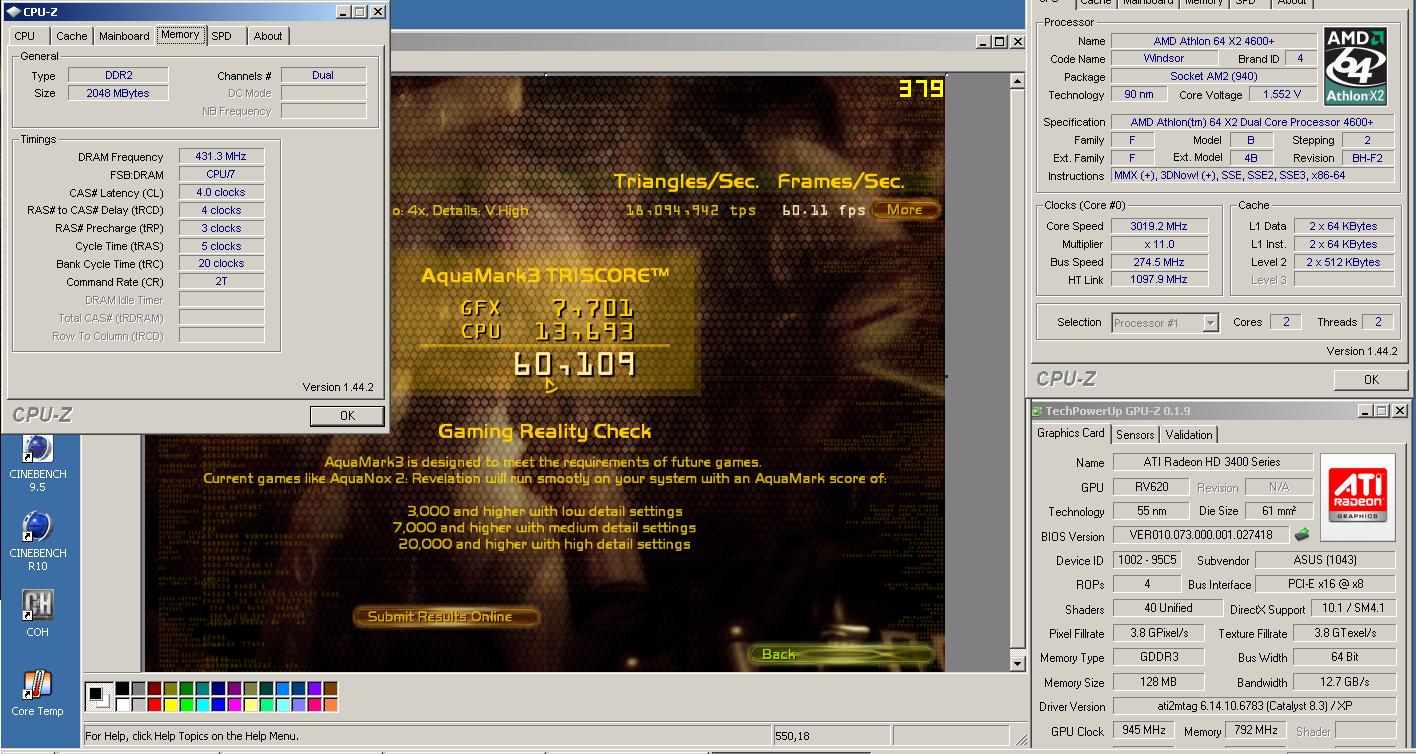Open the CINEBENCH 9.5 desktop shortcut

37,464
